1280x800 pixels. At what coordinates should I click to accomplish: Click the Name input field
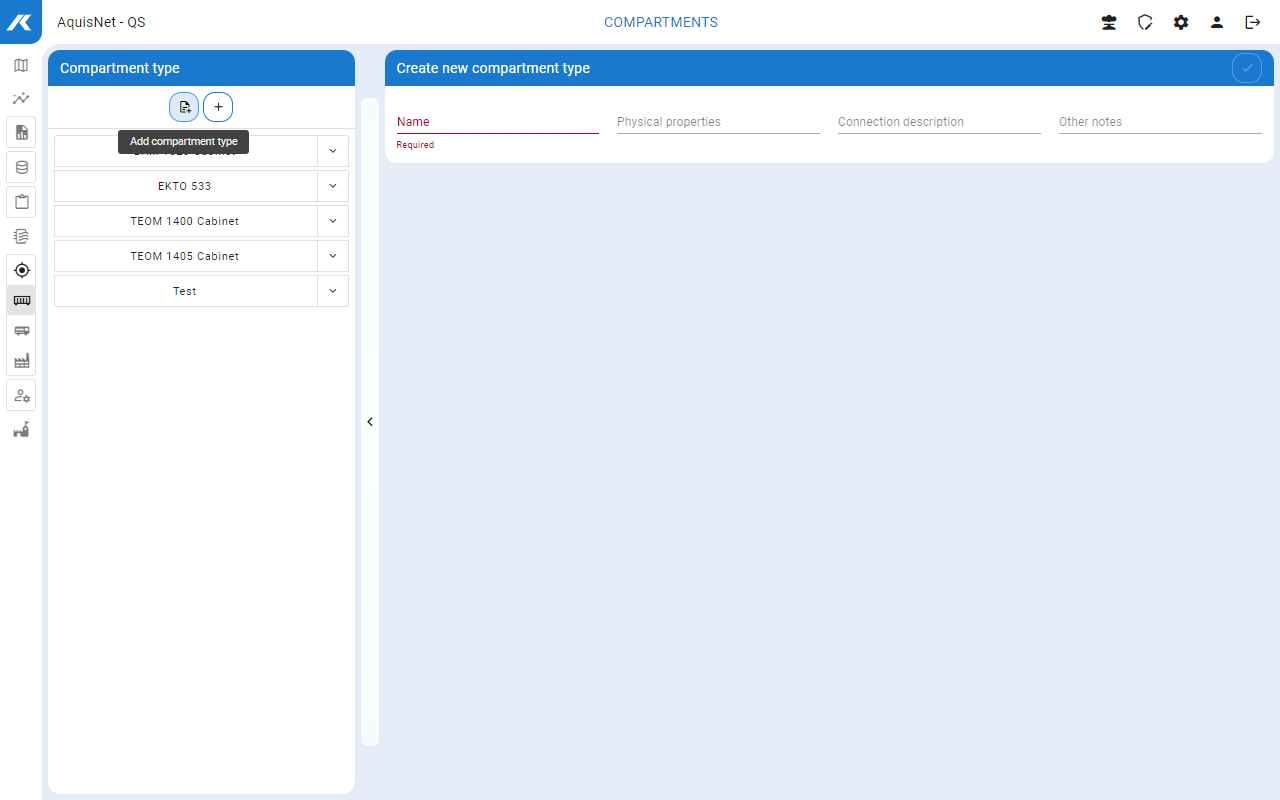pyautogui.click(x=497, y=122)
